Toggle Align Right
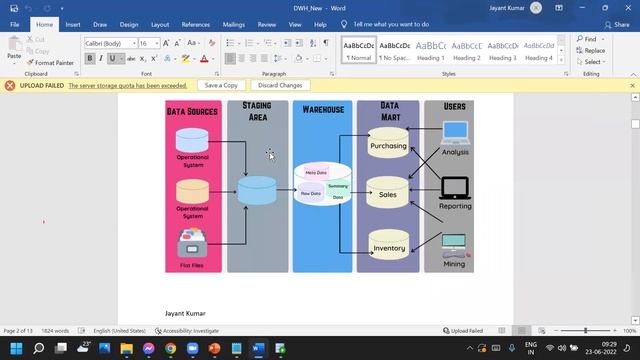640x360 pixels. (253, 59)
